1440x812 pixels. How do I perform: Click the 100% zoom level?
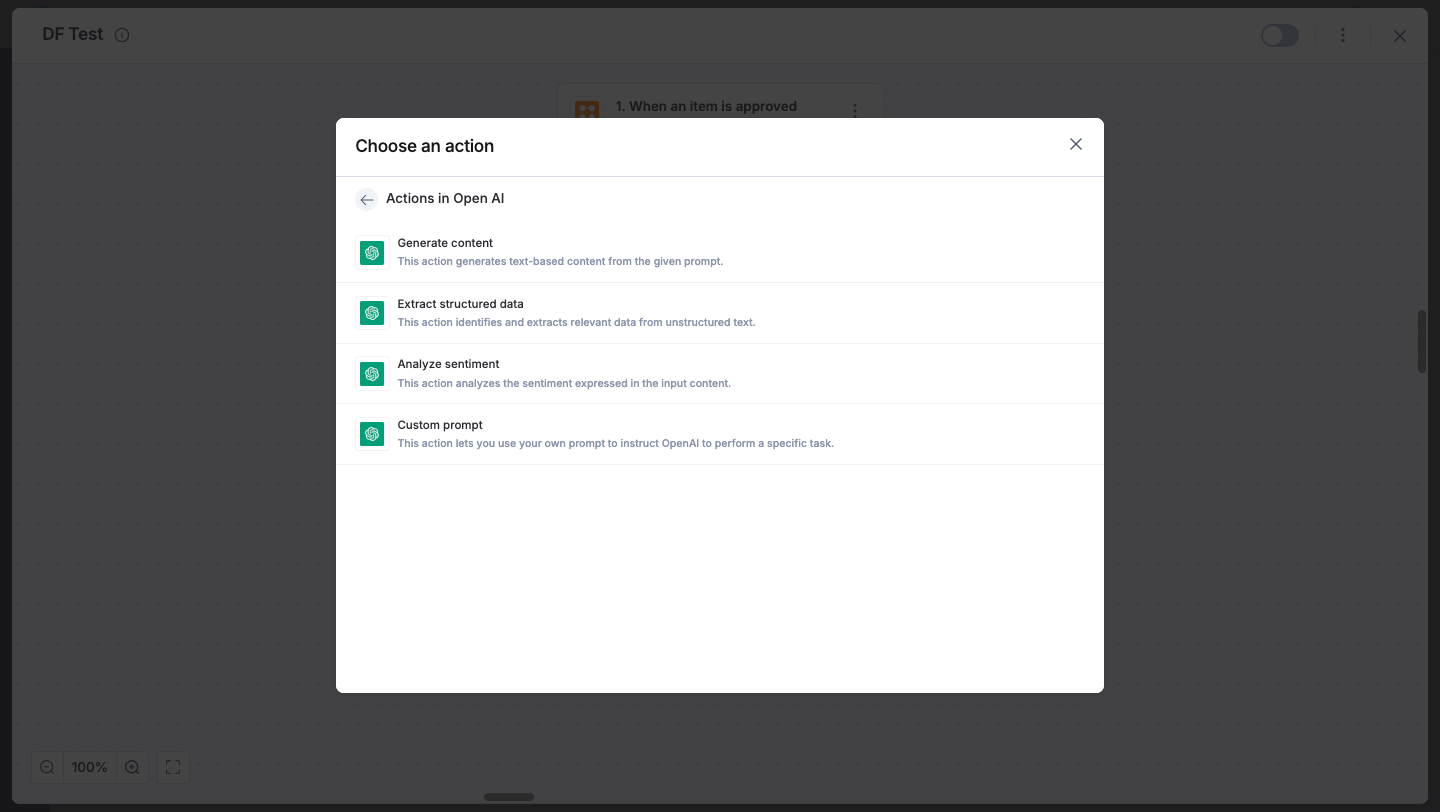[x=89, y=767]
